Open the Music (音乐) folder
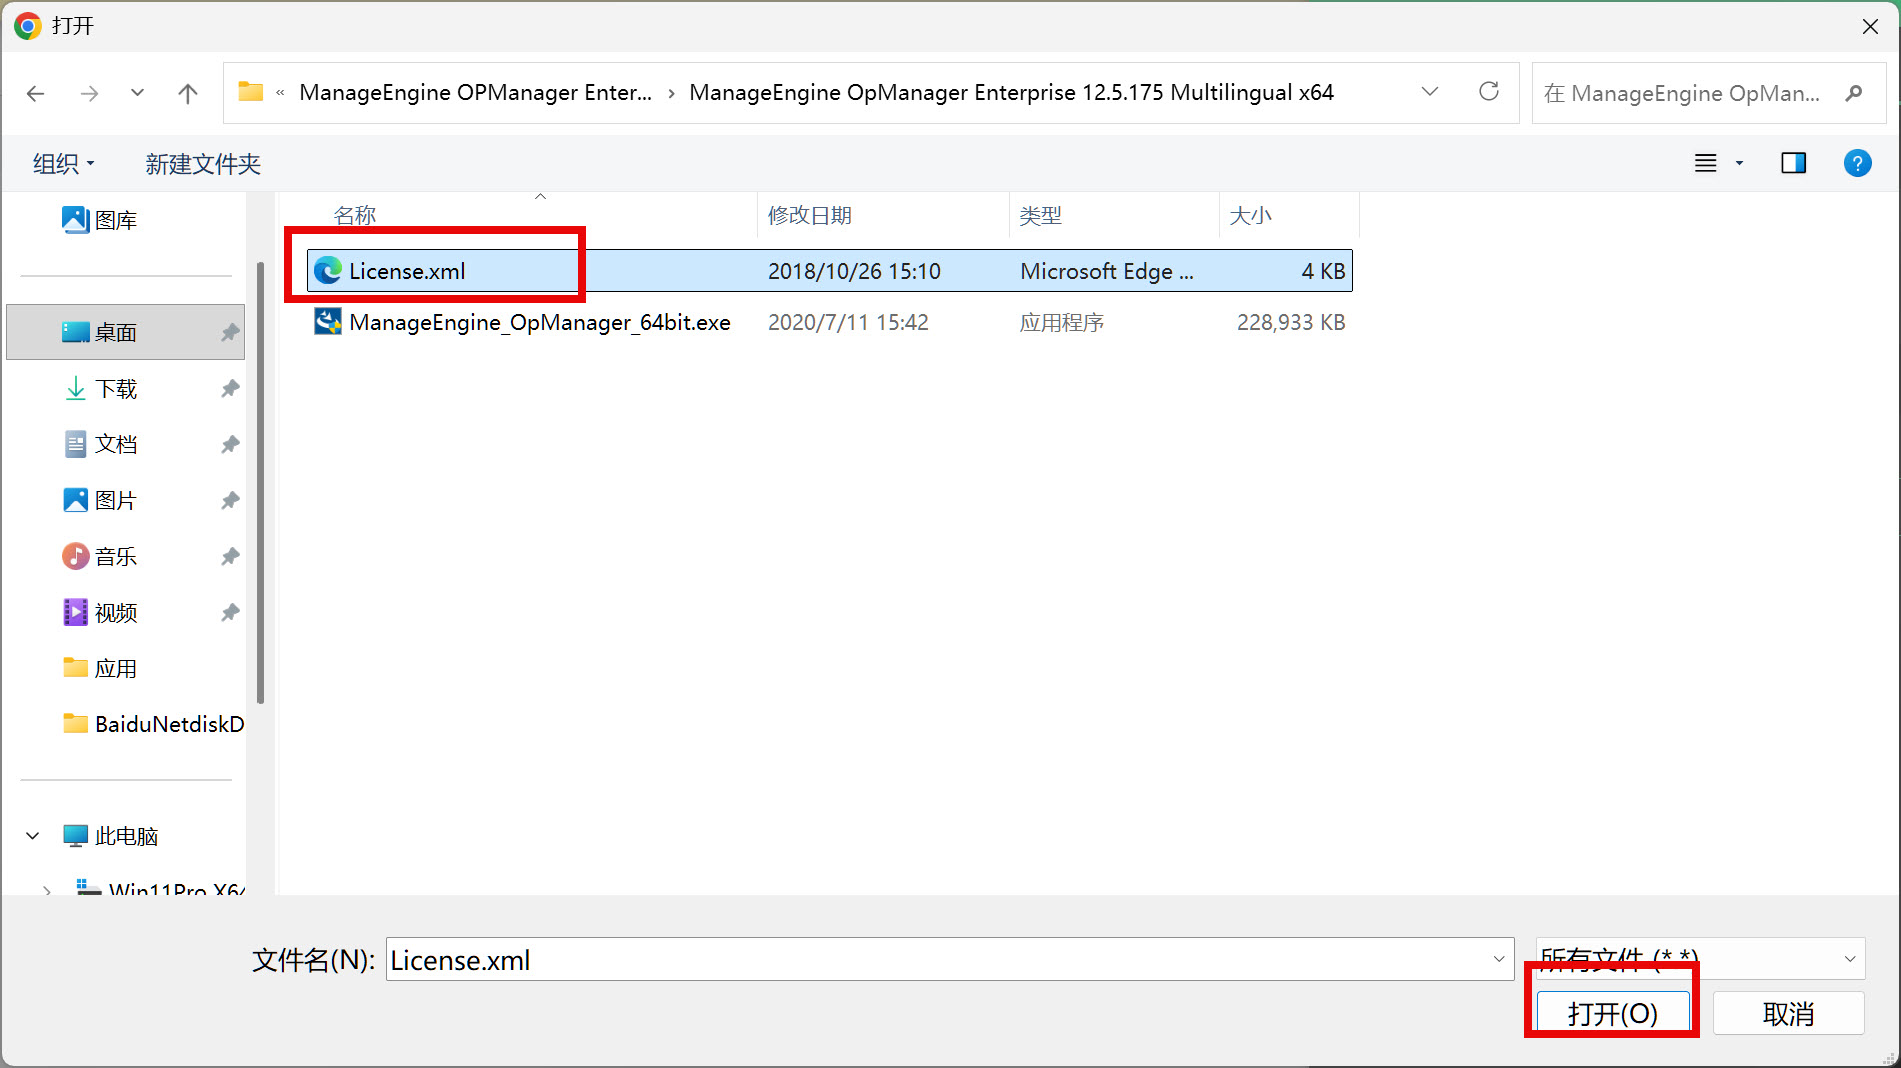 pyautogui.click(x=116, y=556)
